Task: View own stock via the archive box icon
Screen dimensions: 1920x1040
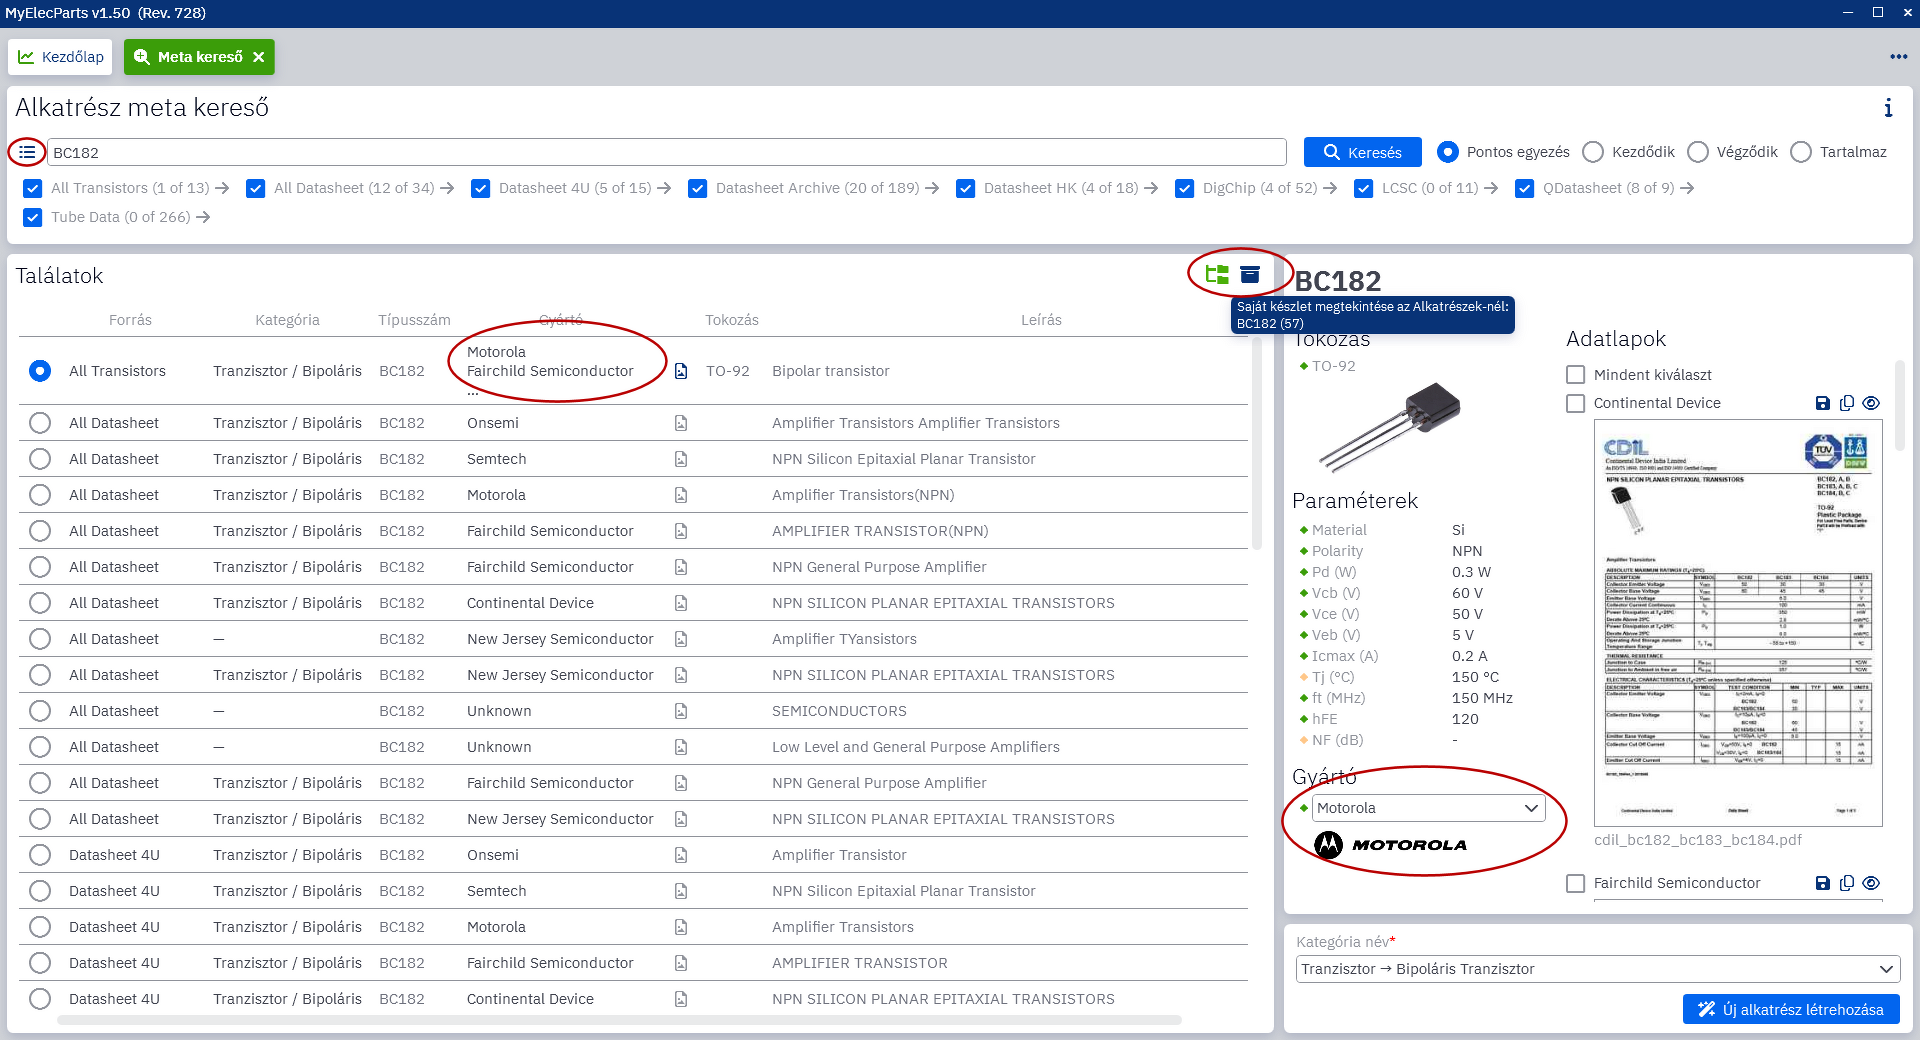Action: [1250, 274]
